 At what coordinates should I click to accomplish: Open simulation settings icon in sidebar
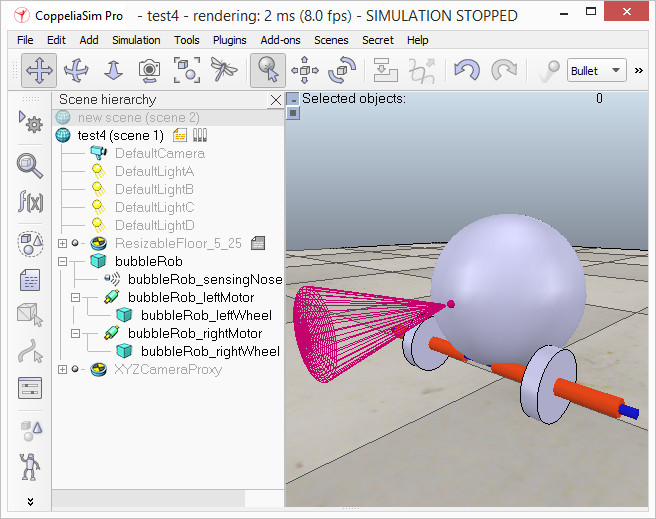point(30,121)
